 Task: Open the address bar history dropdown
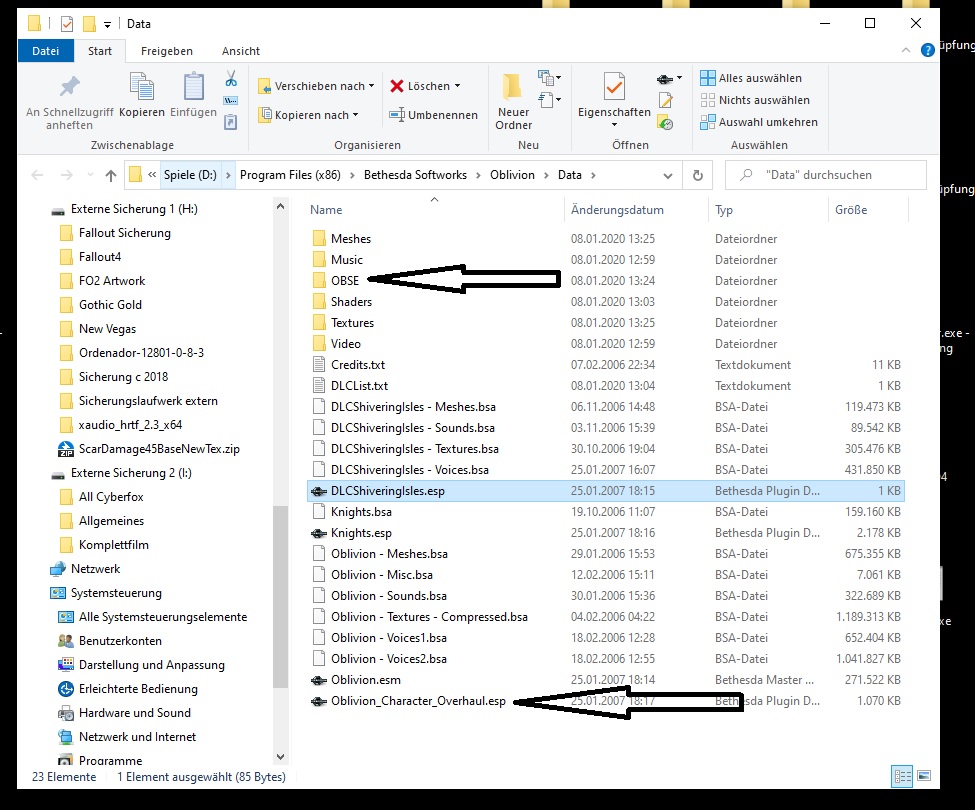668,175
